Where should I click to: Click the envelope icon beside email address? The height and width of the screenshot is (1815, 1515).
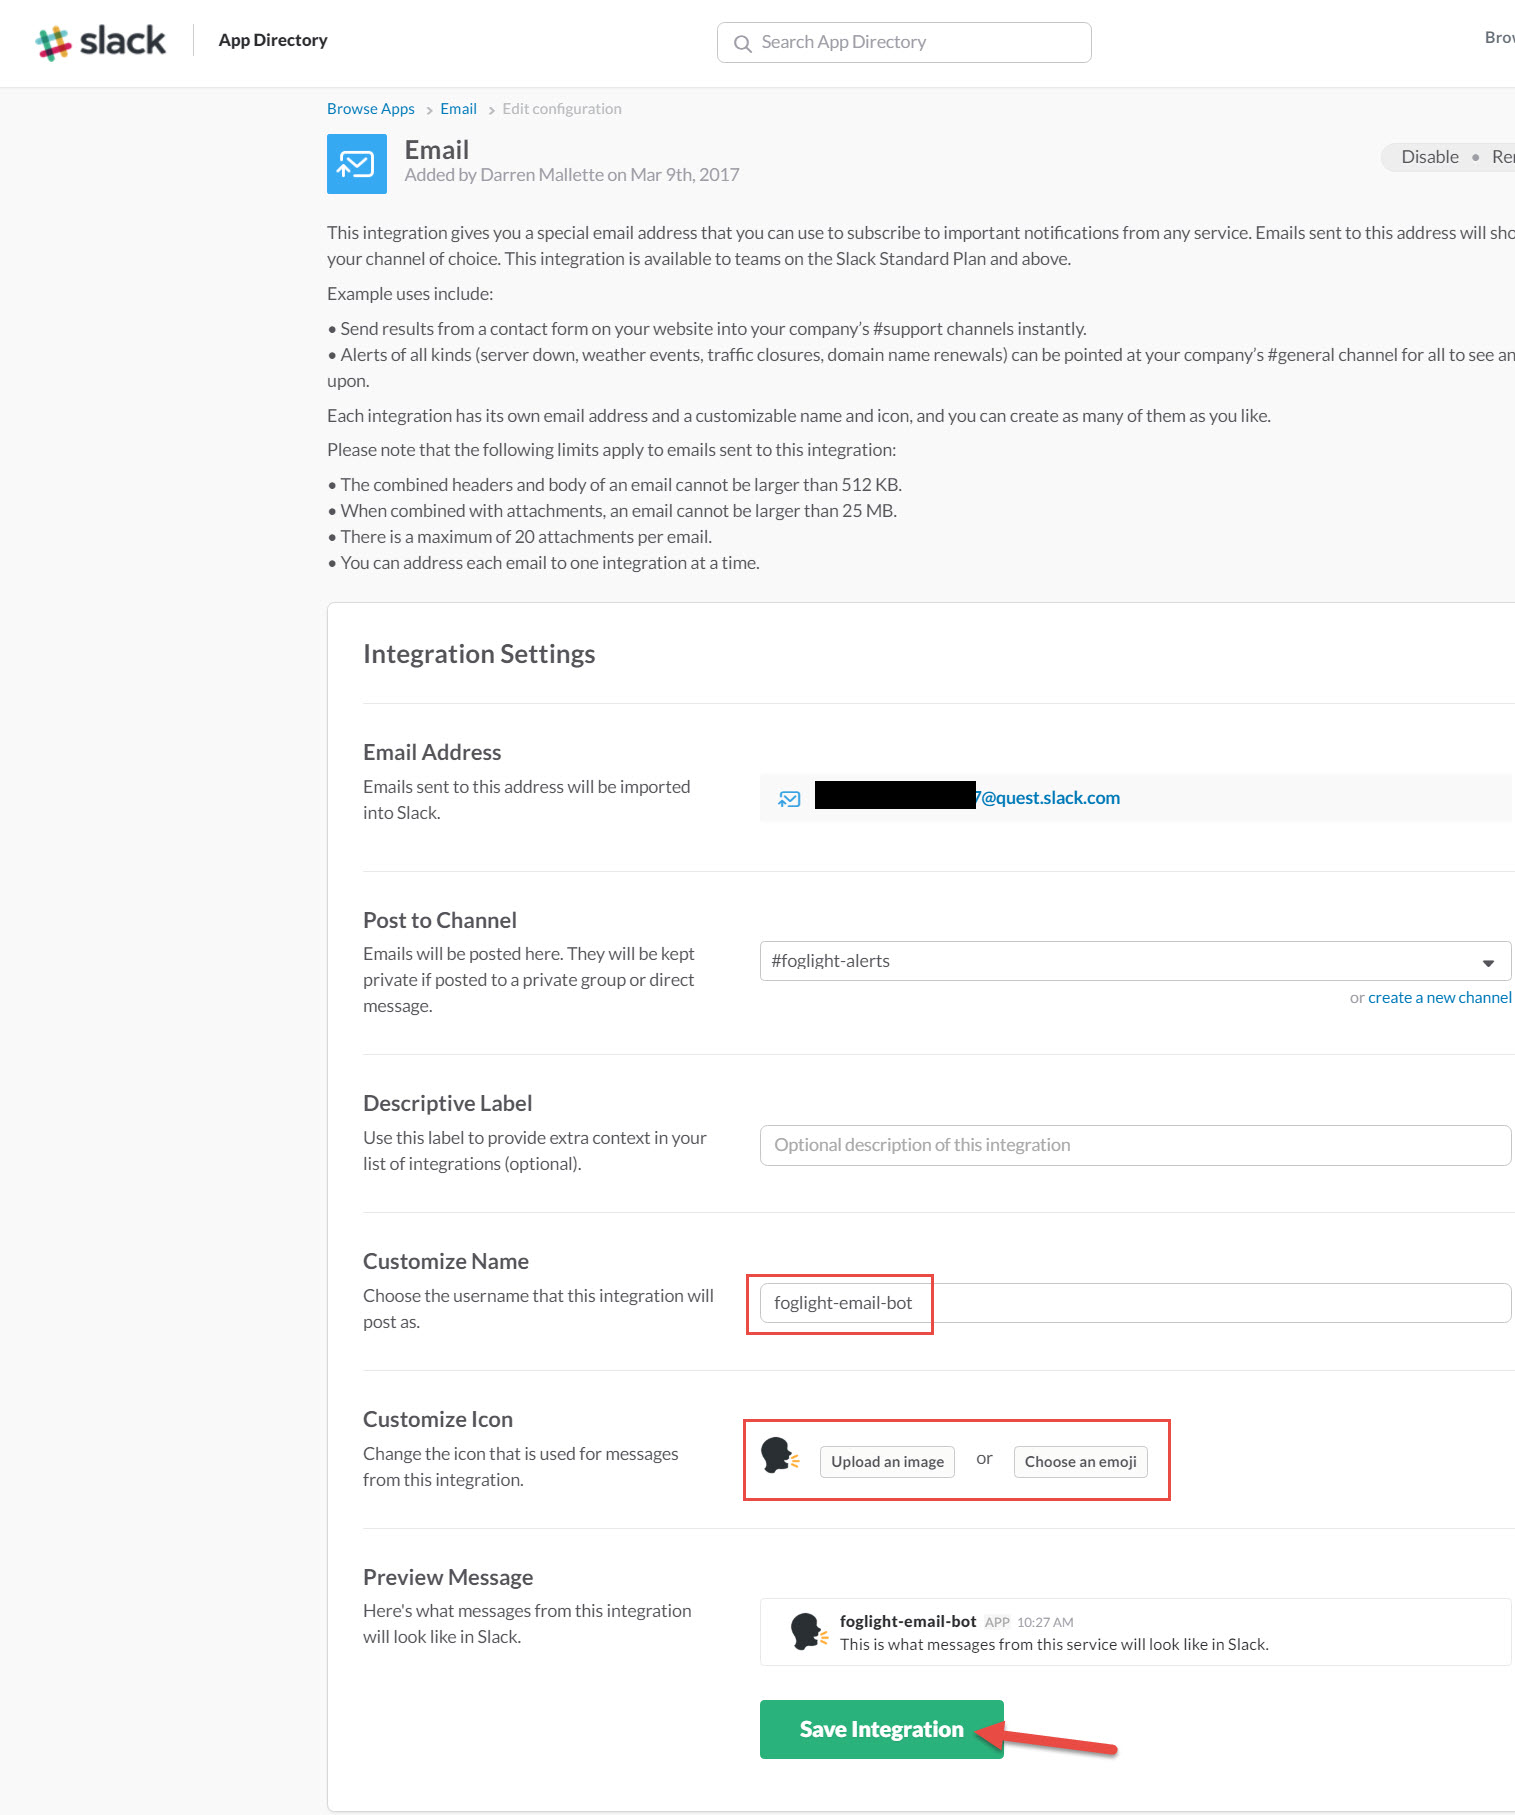click(789, 799)
